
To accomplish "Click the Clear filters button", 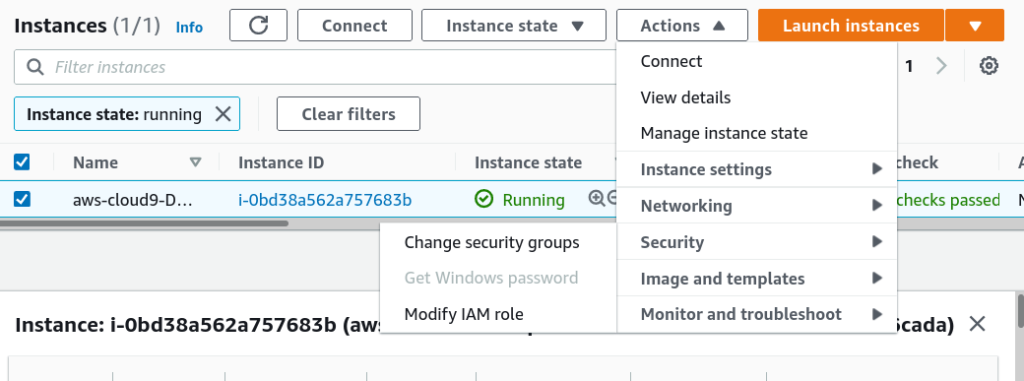I will (348, 114).
